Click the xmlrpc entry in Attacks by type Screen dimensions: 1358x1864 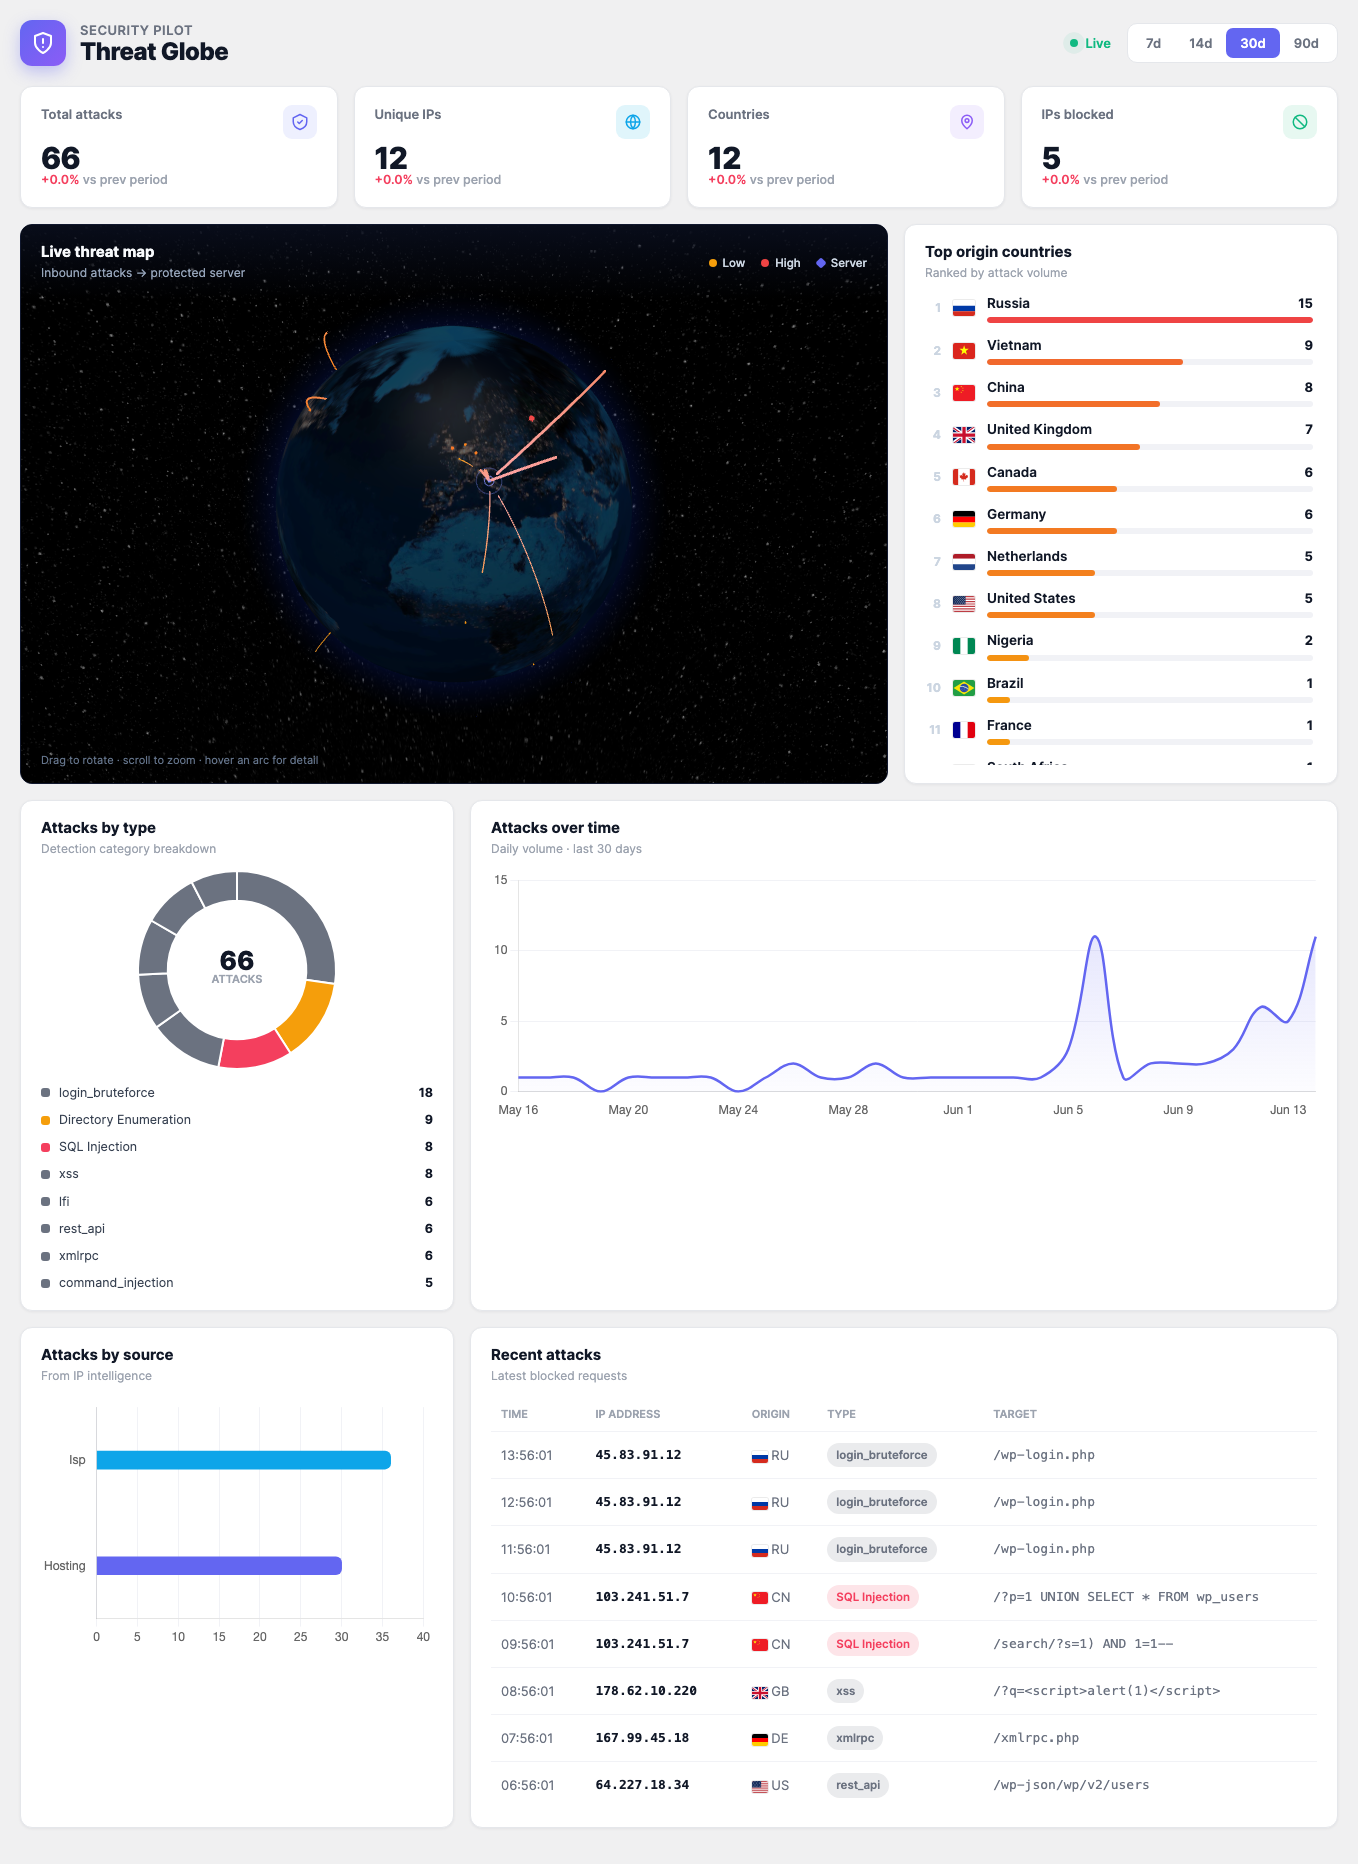[237, 1256]
